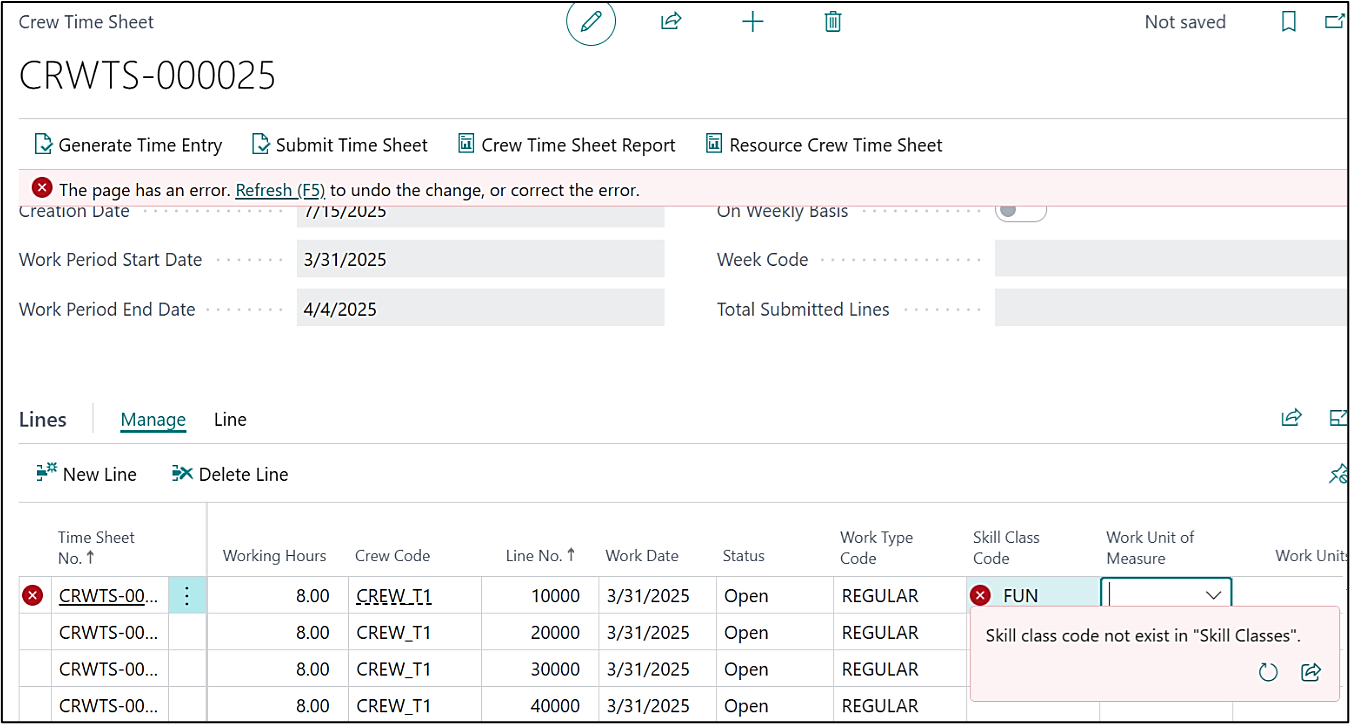This screenshot has width=1350, height=724.
Task: Click Submit Time Sheet
Action: [x=340, y=145]
